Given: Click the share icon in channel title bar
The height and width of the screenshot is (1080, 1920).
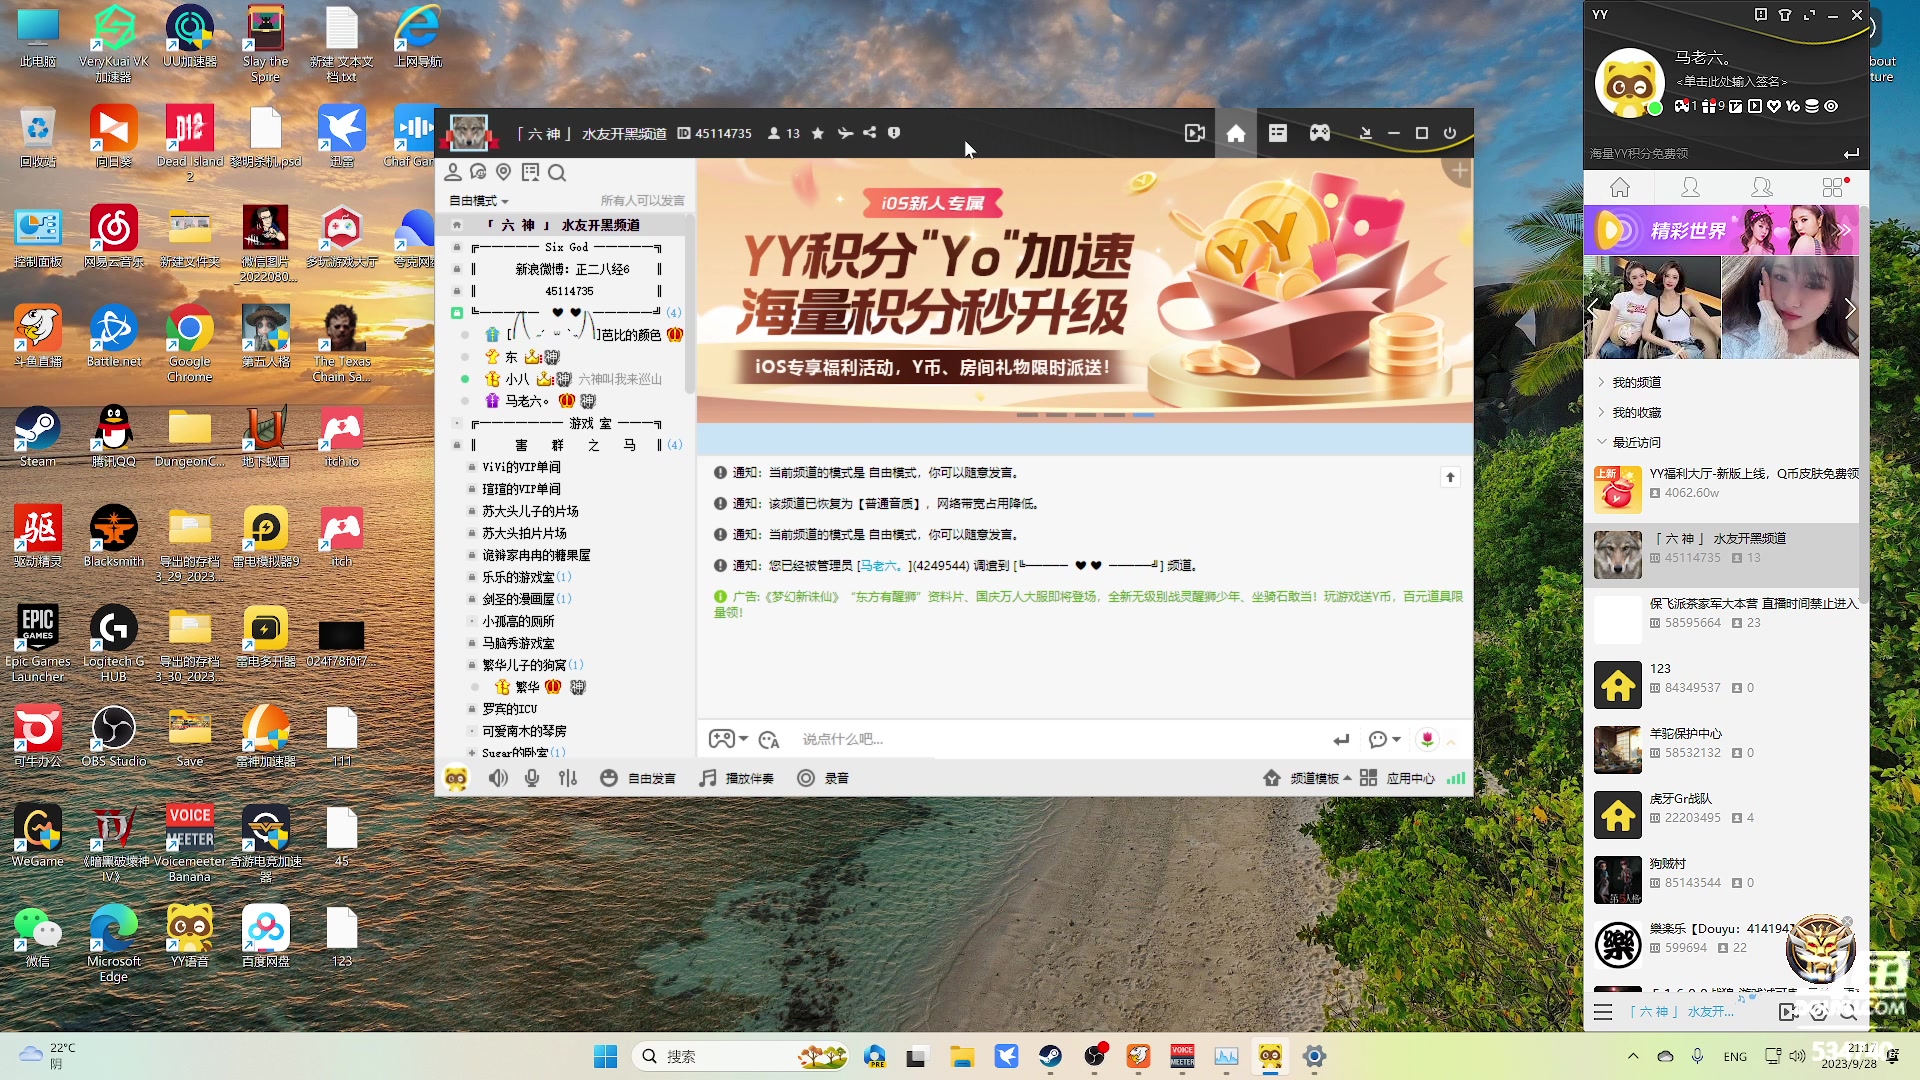Looking at the screenshot, I should click(870, 133).
